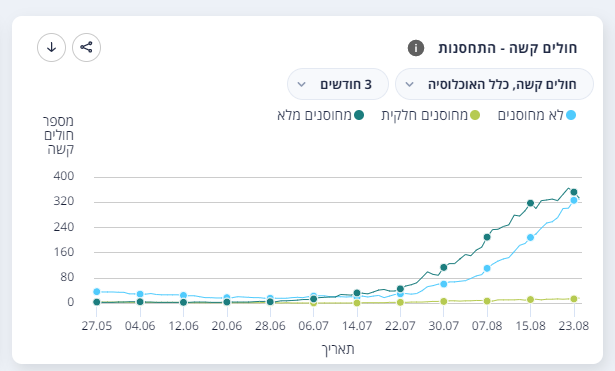Click the dark green data point at 07.08
Screen dimensions: 615x371
pyautogui.click(x=487, y=237)
